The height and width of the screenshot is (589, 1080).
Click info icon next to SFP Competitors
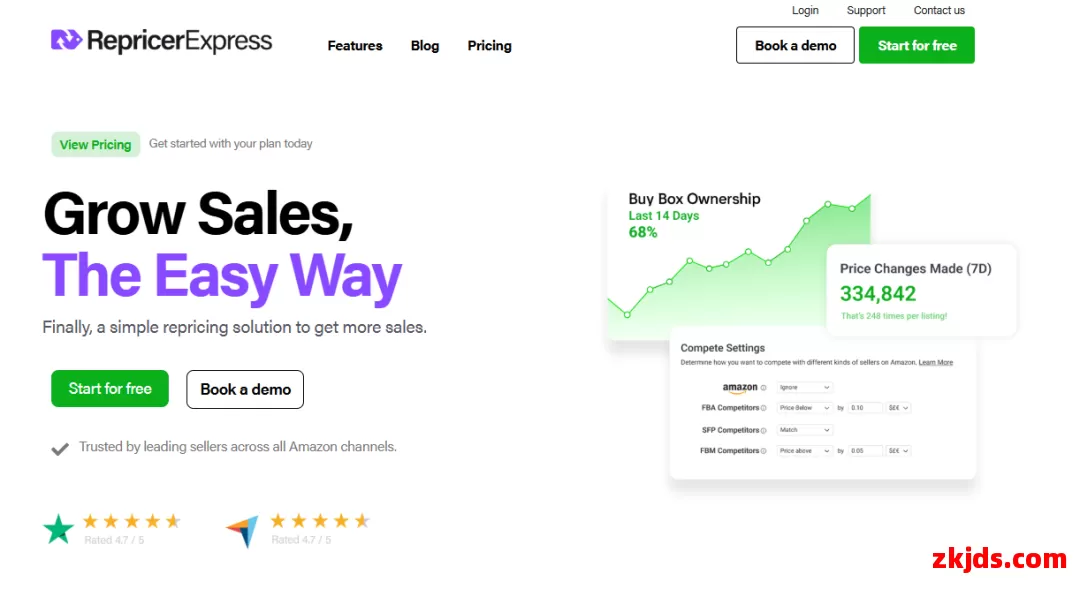point(763,430)
